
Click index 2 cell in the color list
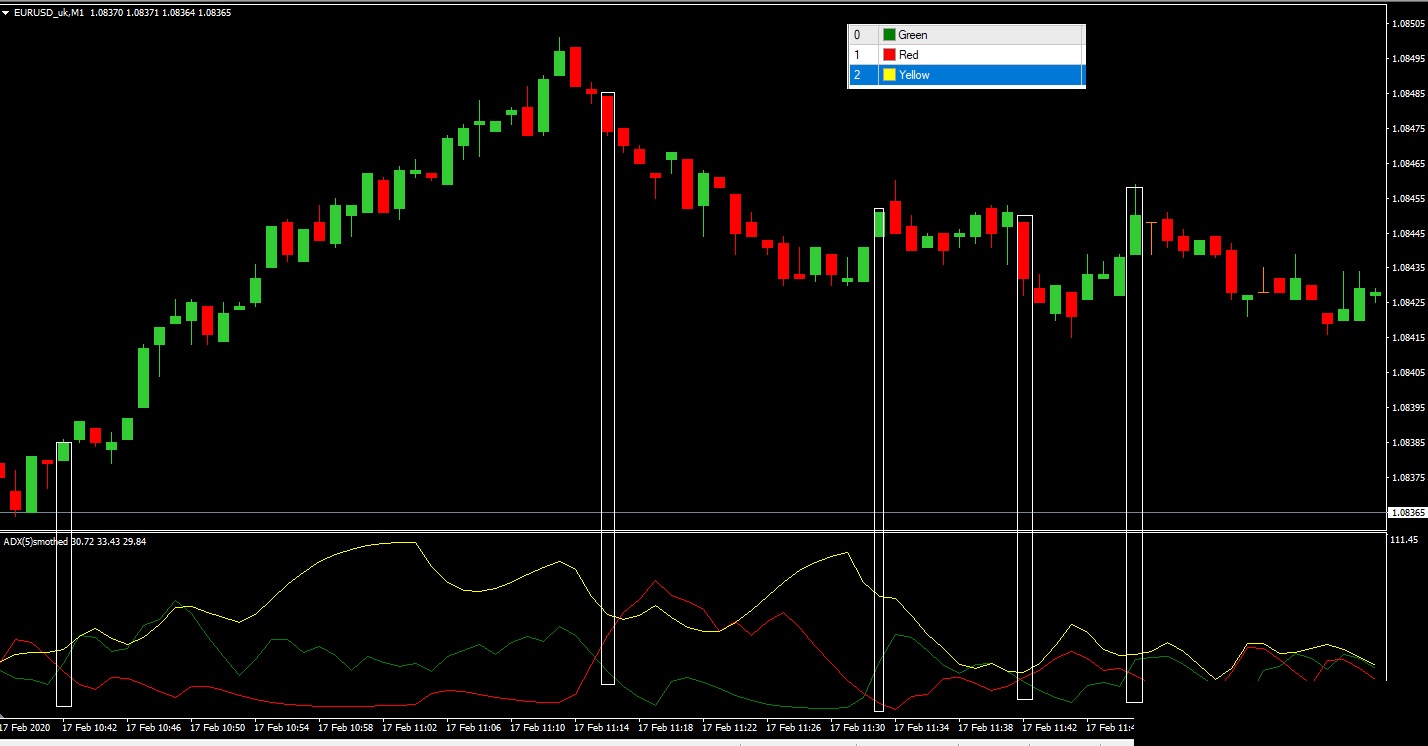tap(863, 75)
